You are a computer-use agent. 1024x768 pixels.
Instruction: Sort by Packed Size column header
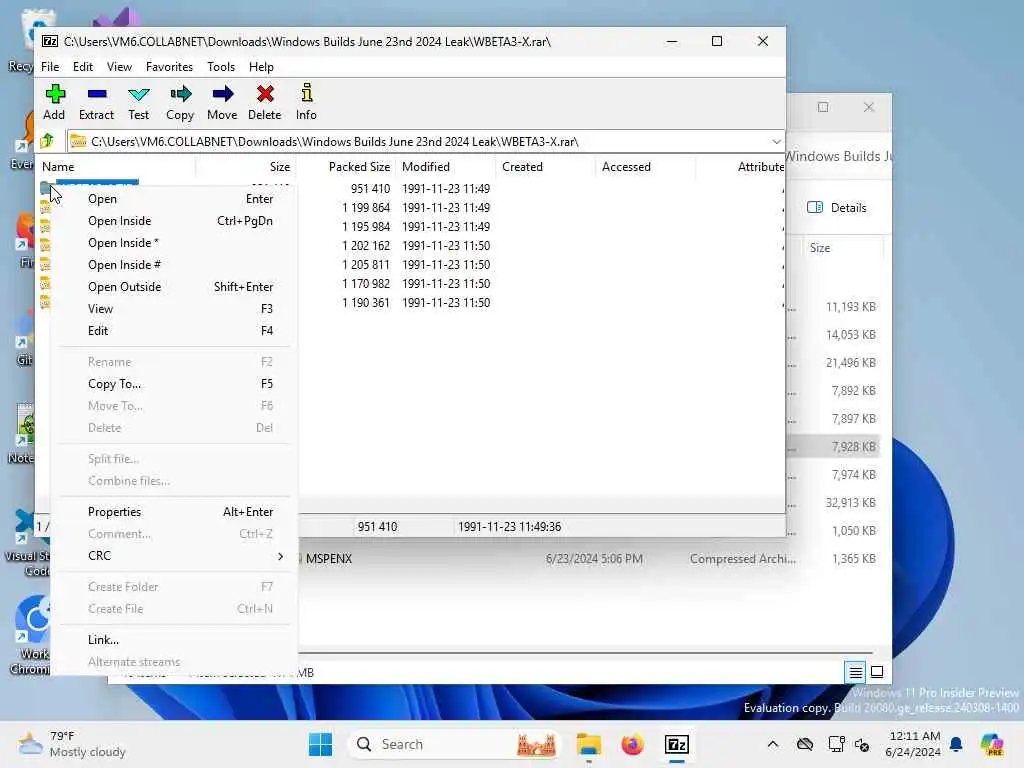(345, 167)
